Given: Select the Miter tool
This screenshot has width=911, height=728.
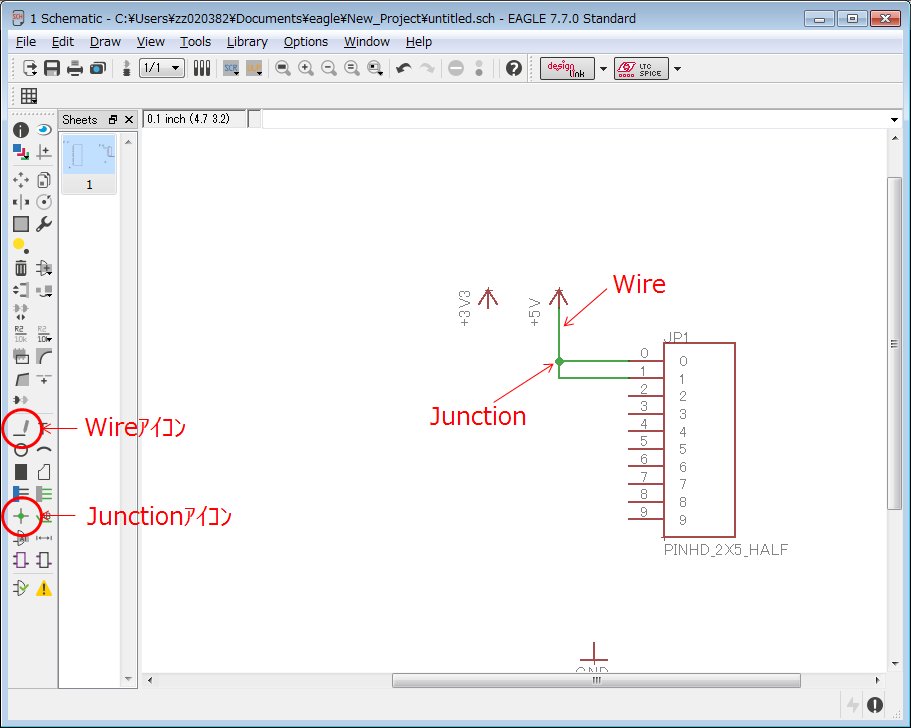Looking at the screenshot, I should 44,356.
